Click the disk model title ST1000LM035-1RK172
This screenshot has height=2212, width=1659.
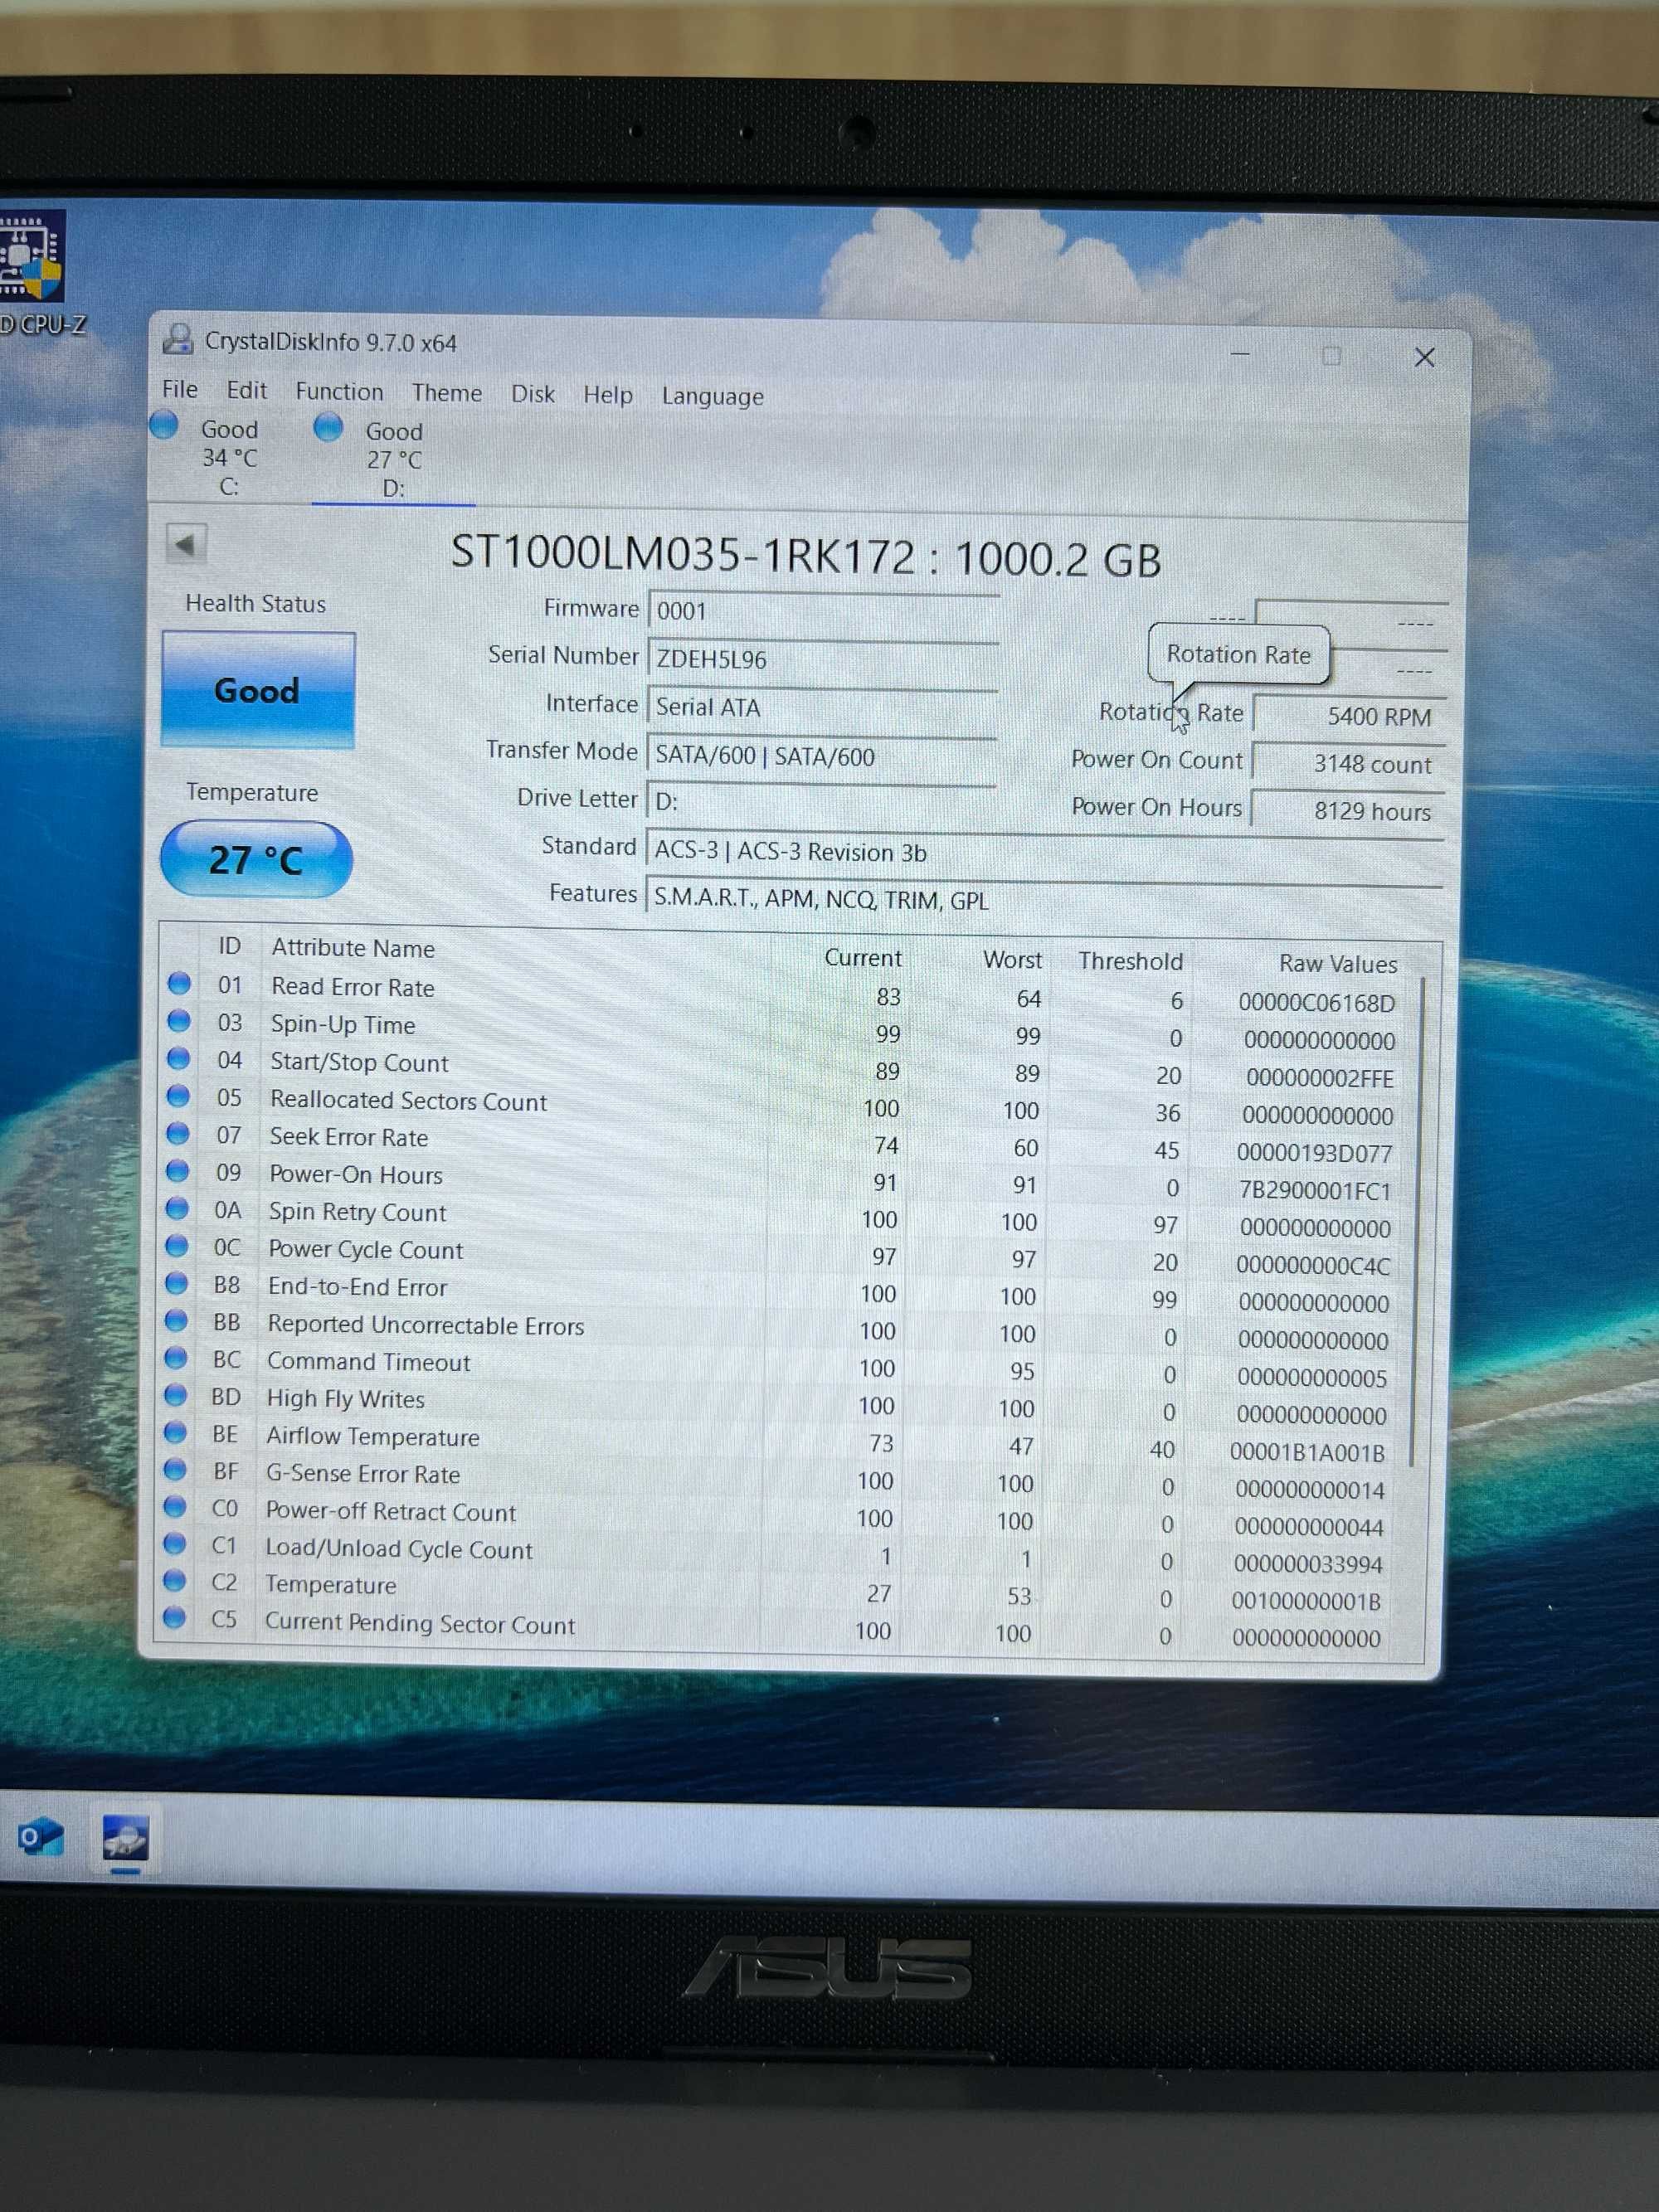[x=683, y=554]
